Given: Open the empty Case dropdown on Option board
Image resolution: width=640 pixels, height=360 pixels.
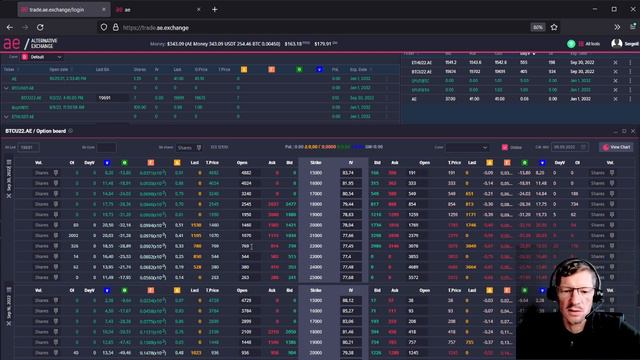Looking at the screenshot, I should click(467, 147).
